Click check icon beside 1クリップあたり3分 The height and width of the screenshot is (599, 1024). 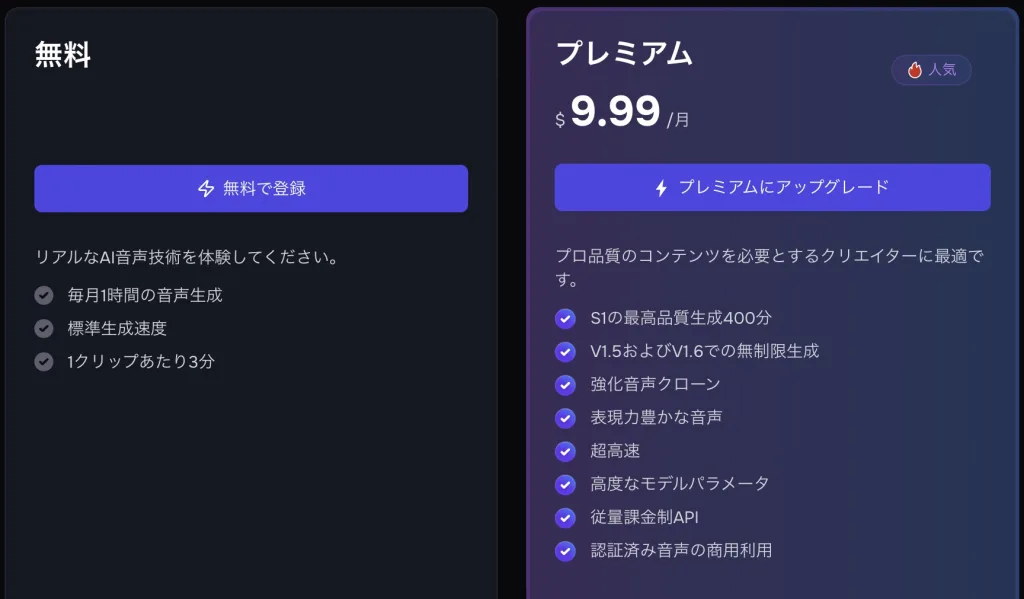coord(44,361)
